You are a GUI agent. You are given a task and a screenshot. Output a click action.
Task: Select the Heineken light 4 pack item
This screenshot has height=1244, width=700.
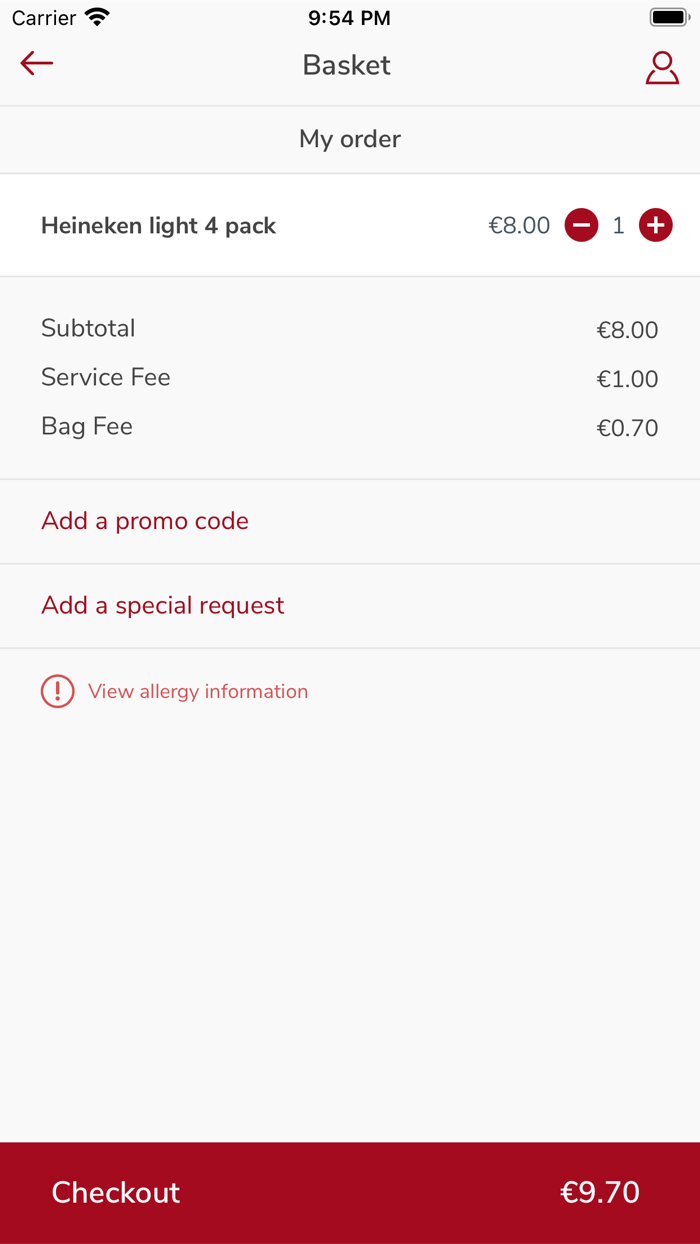158,226
